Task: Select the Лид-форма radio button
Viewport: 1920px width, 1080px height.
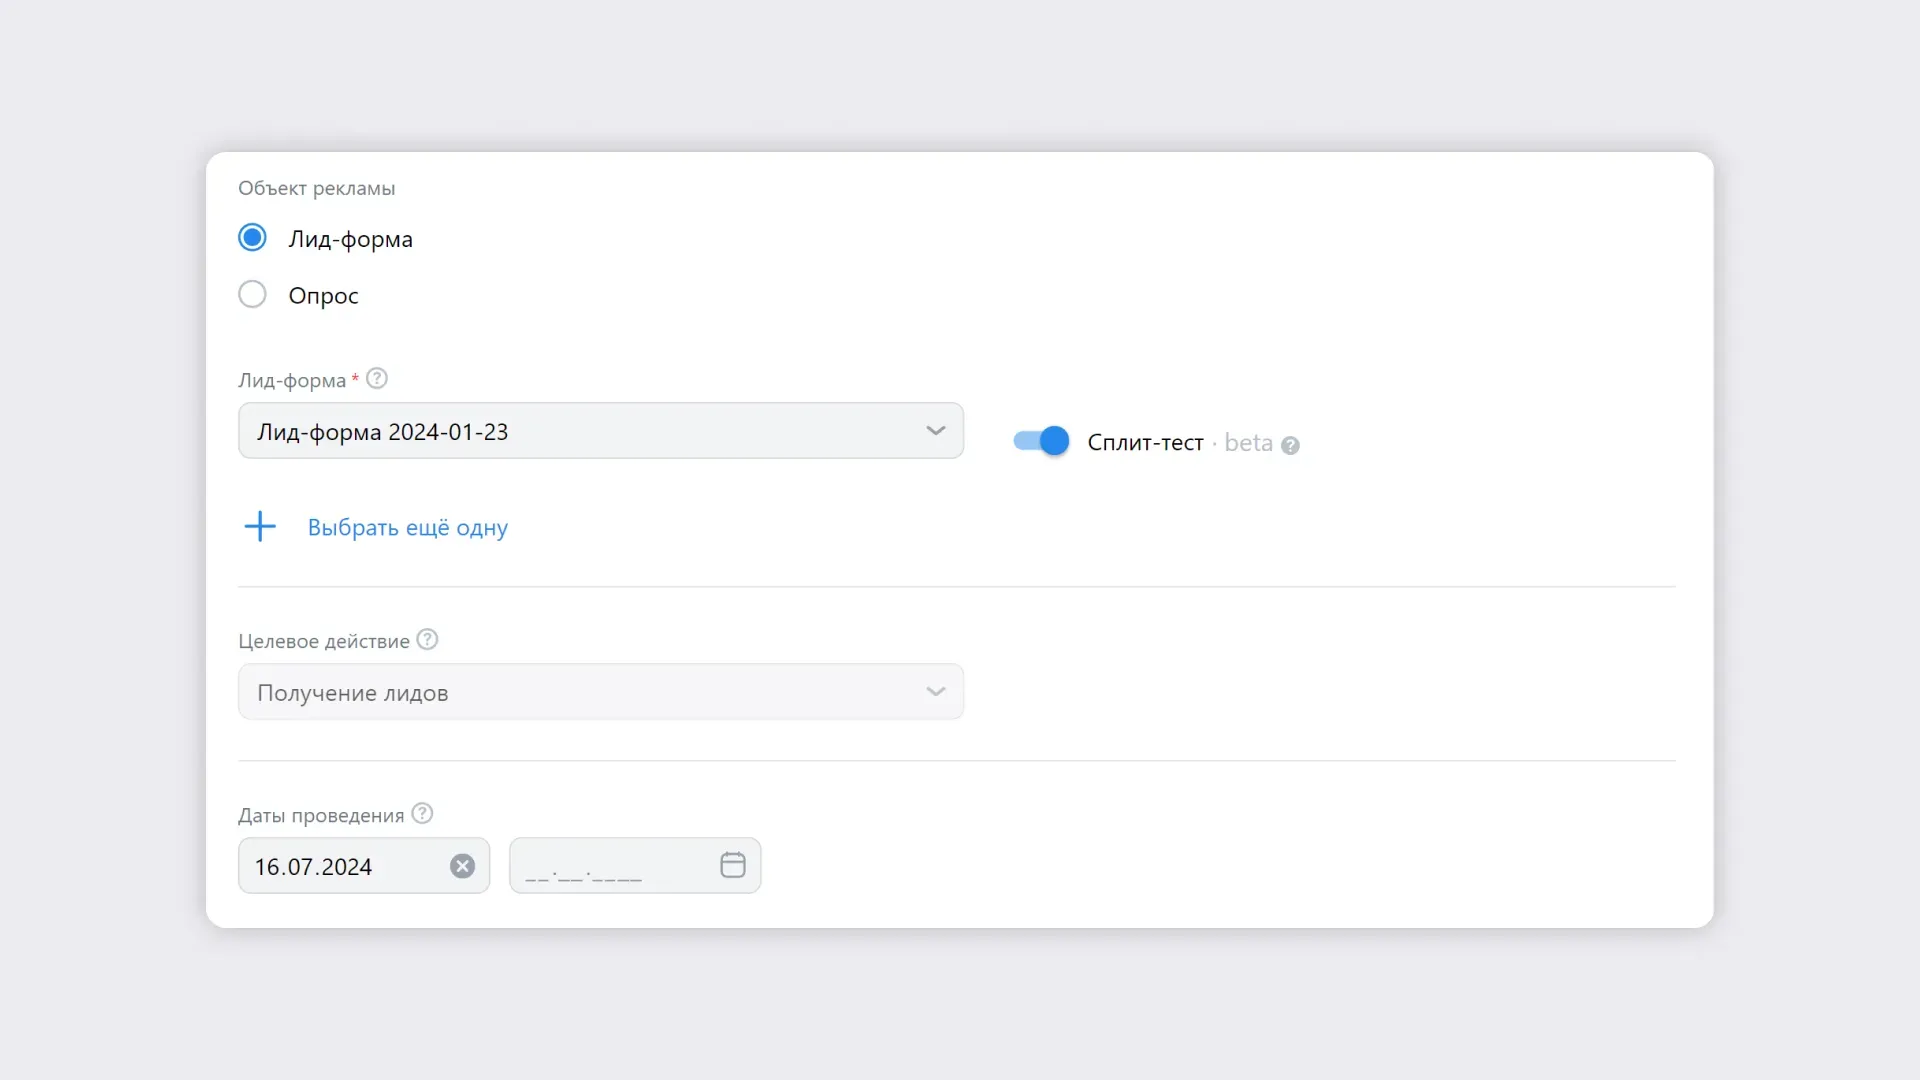Action: (x=252, y=238)
